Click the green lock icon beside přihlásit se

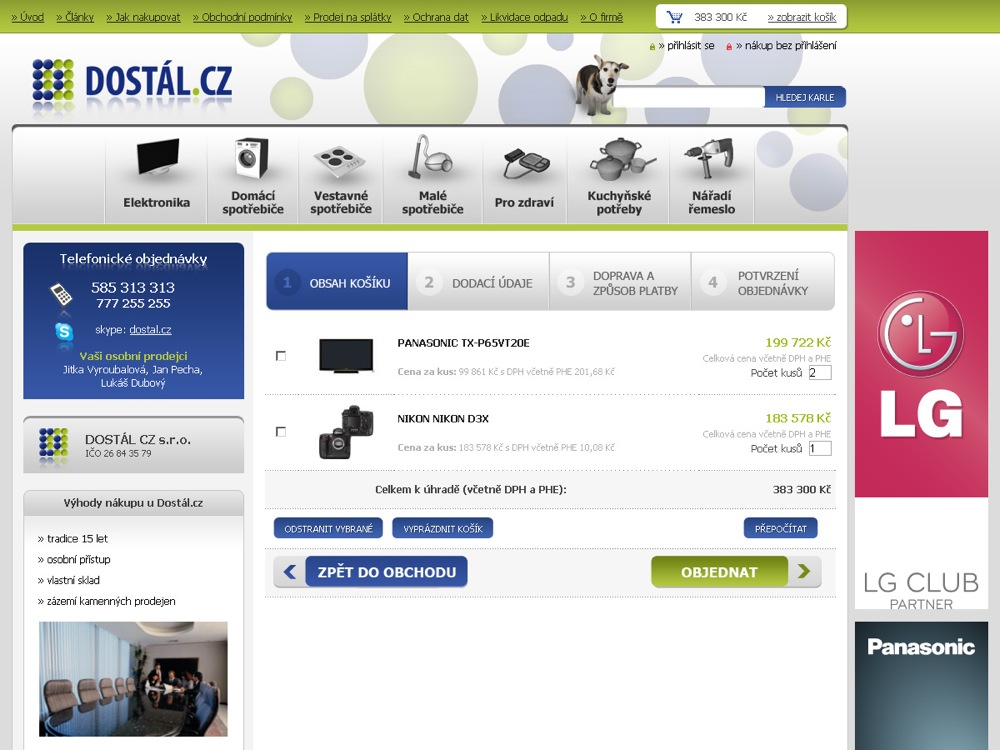pyautogui.click(x=652, y=47)
